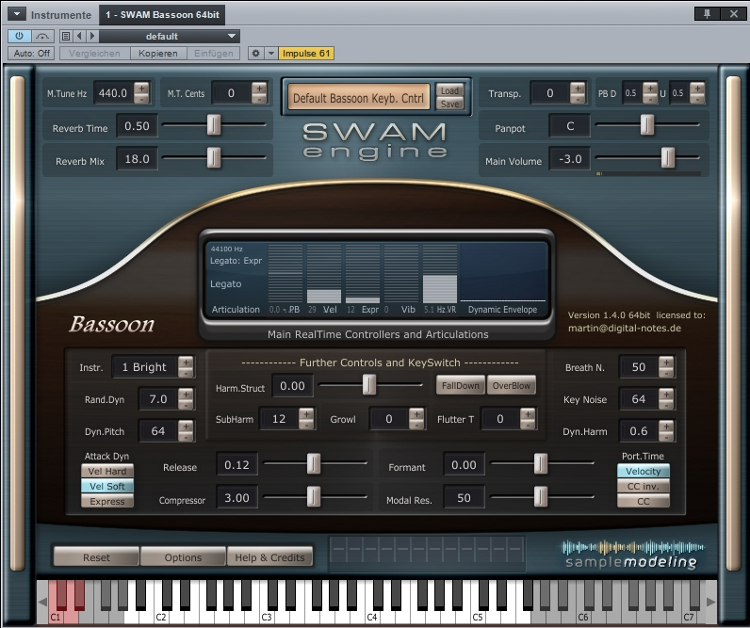This screenshot has height=628, width=750.
Task: Decrease Dyn.Pitch value with minus stepper
Action: tap(186, 437)
